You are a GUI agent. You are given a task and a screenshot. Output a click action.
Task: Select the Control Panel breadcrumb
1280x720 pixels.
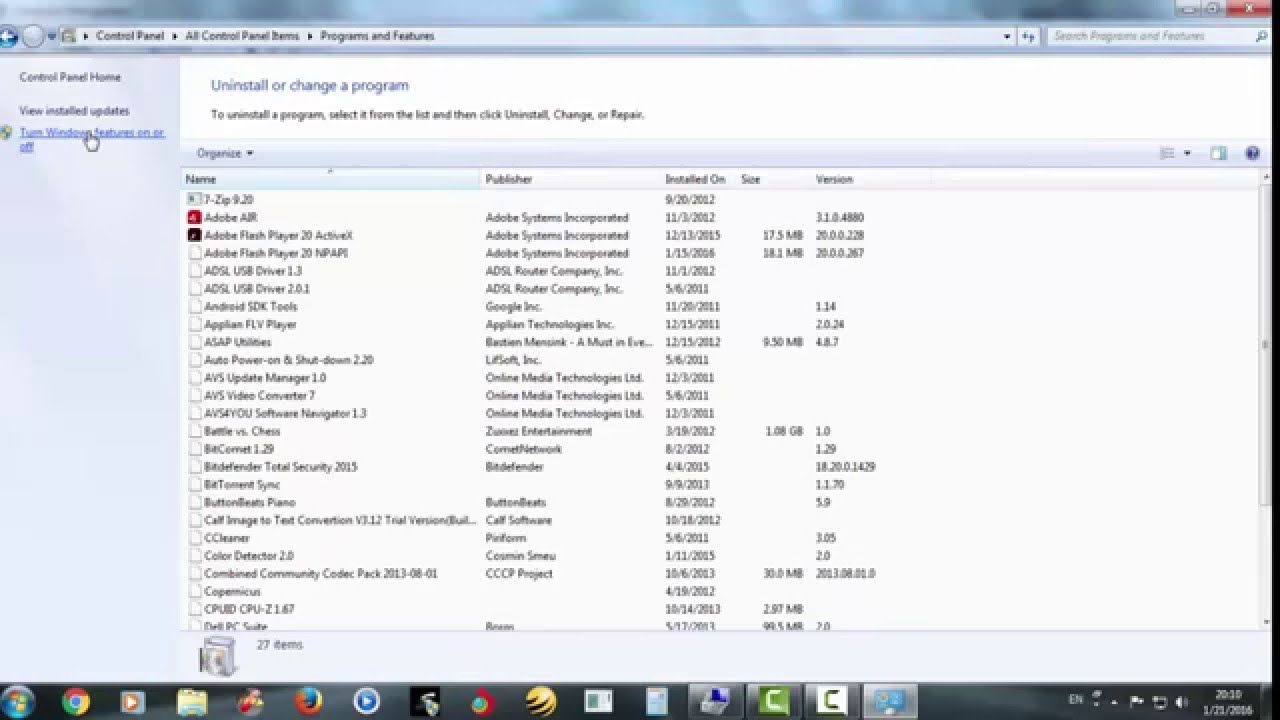129,36
